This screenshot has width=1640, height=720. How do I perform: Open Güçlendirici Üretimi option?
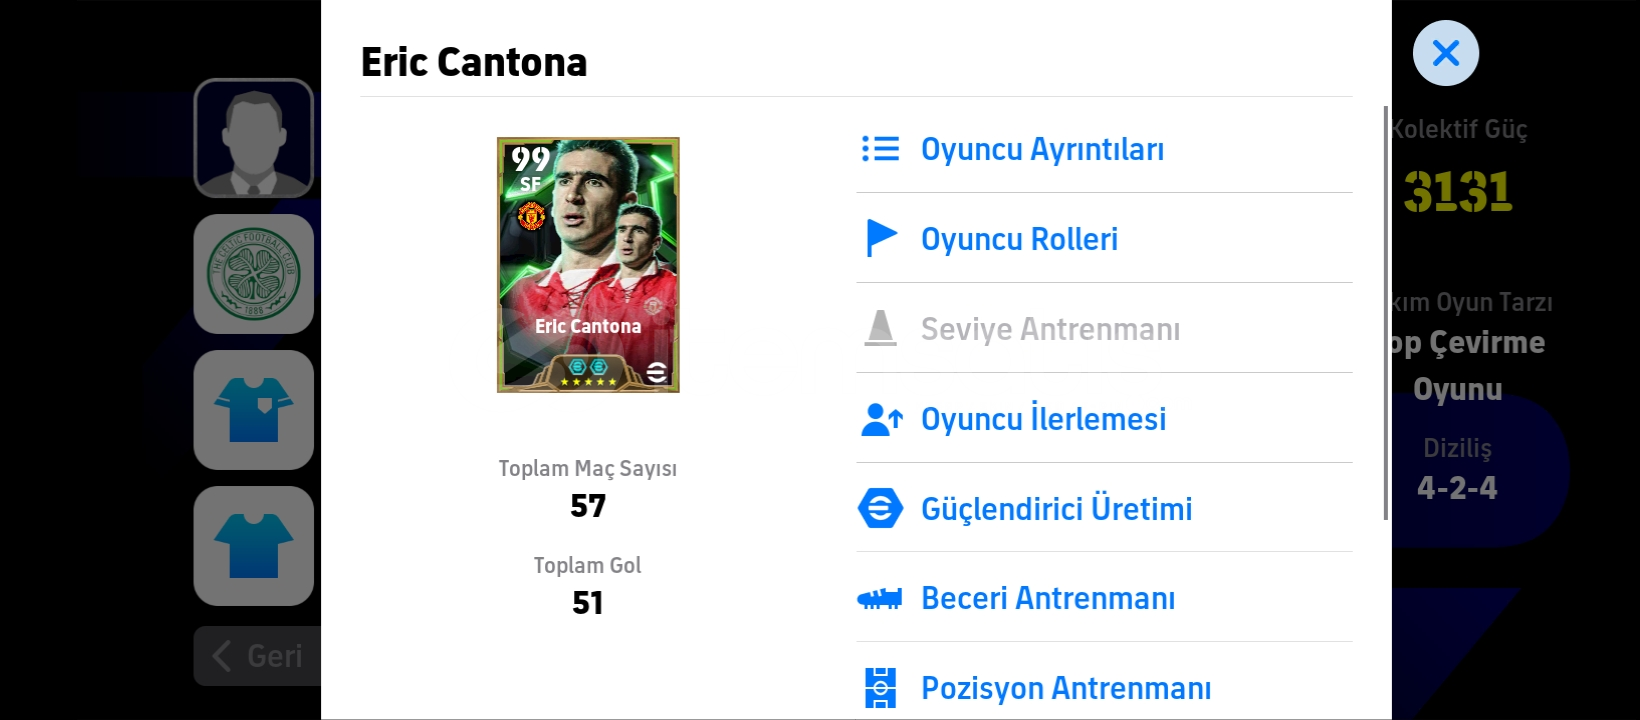1104,508
